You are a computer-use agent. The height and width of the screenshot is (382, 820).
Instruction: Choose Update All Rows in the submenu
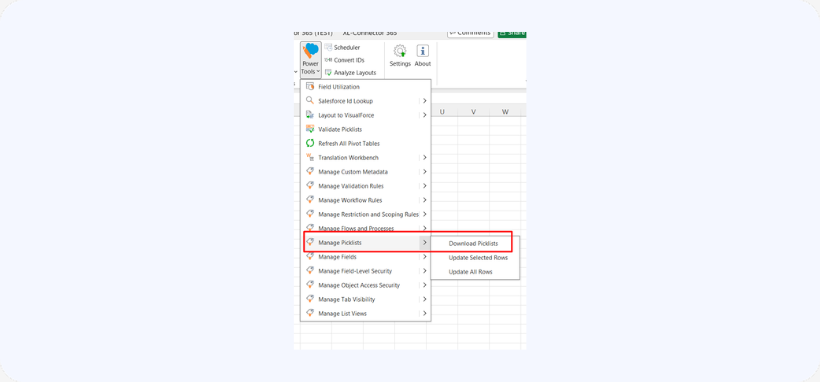(475, 272)
